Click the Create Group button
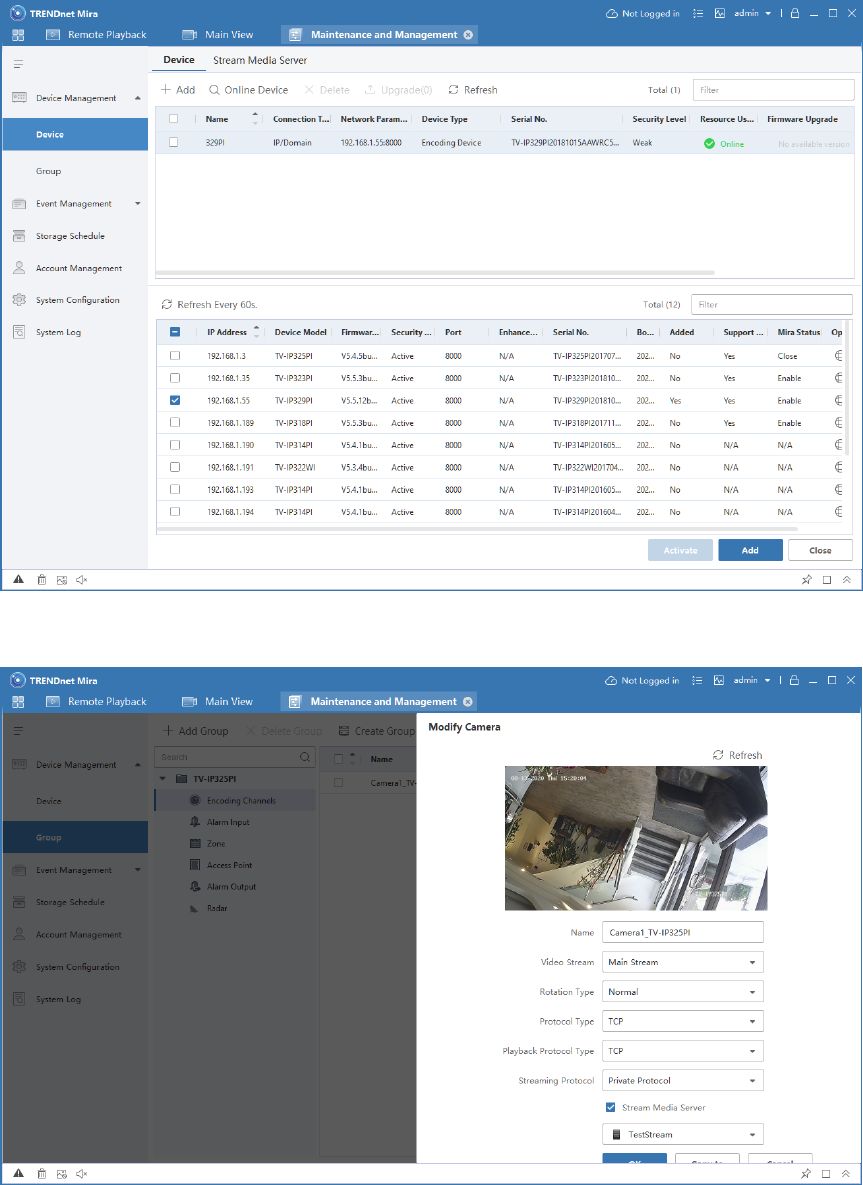The height and width of the screenshot is (1185, 863). point(376,731)
